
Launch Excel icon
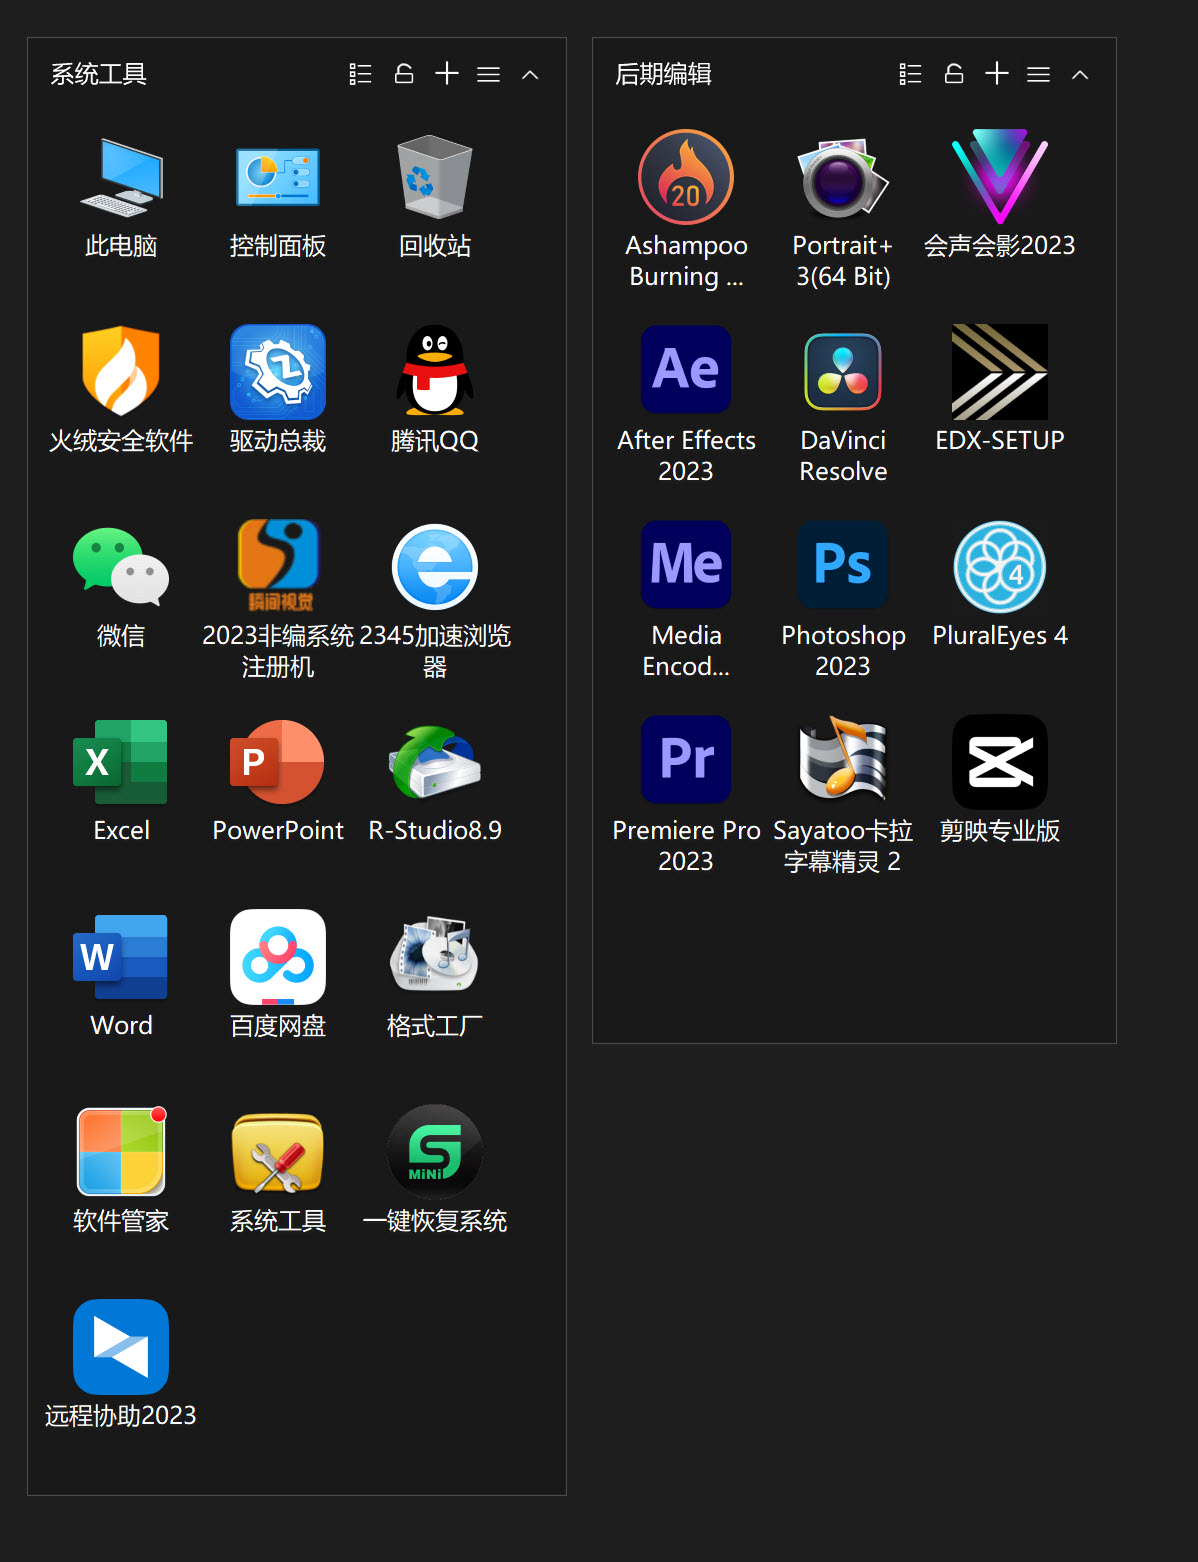click(121, 762)
